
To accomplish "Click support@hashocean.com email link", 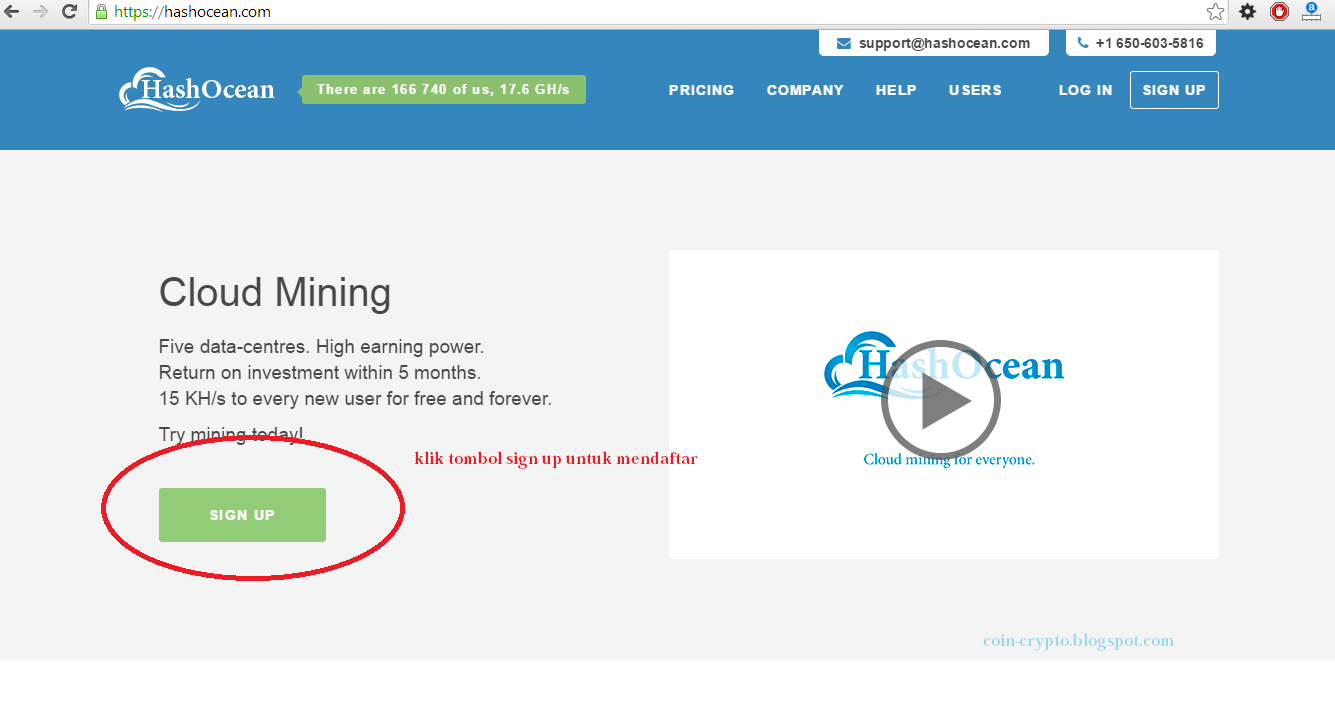I will (x=944, y=43).
